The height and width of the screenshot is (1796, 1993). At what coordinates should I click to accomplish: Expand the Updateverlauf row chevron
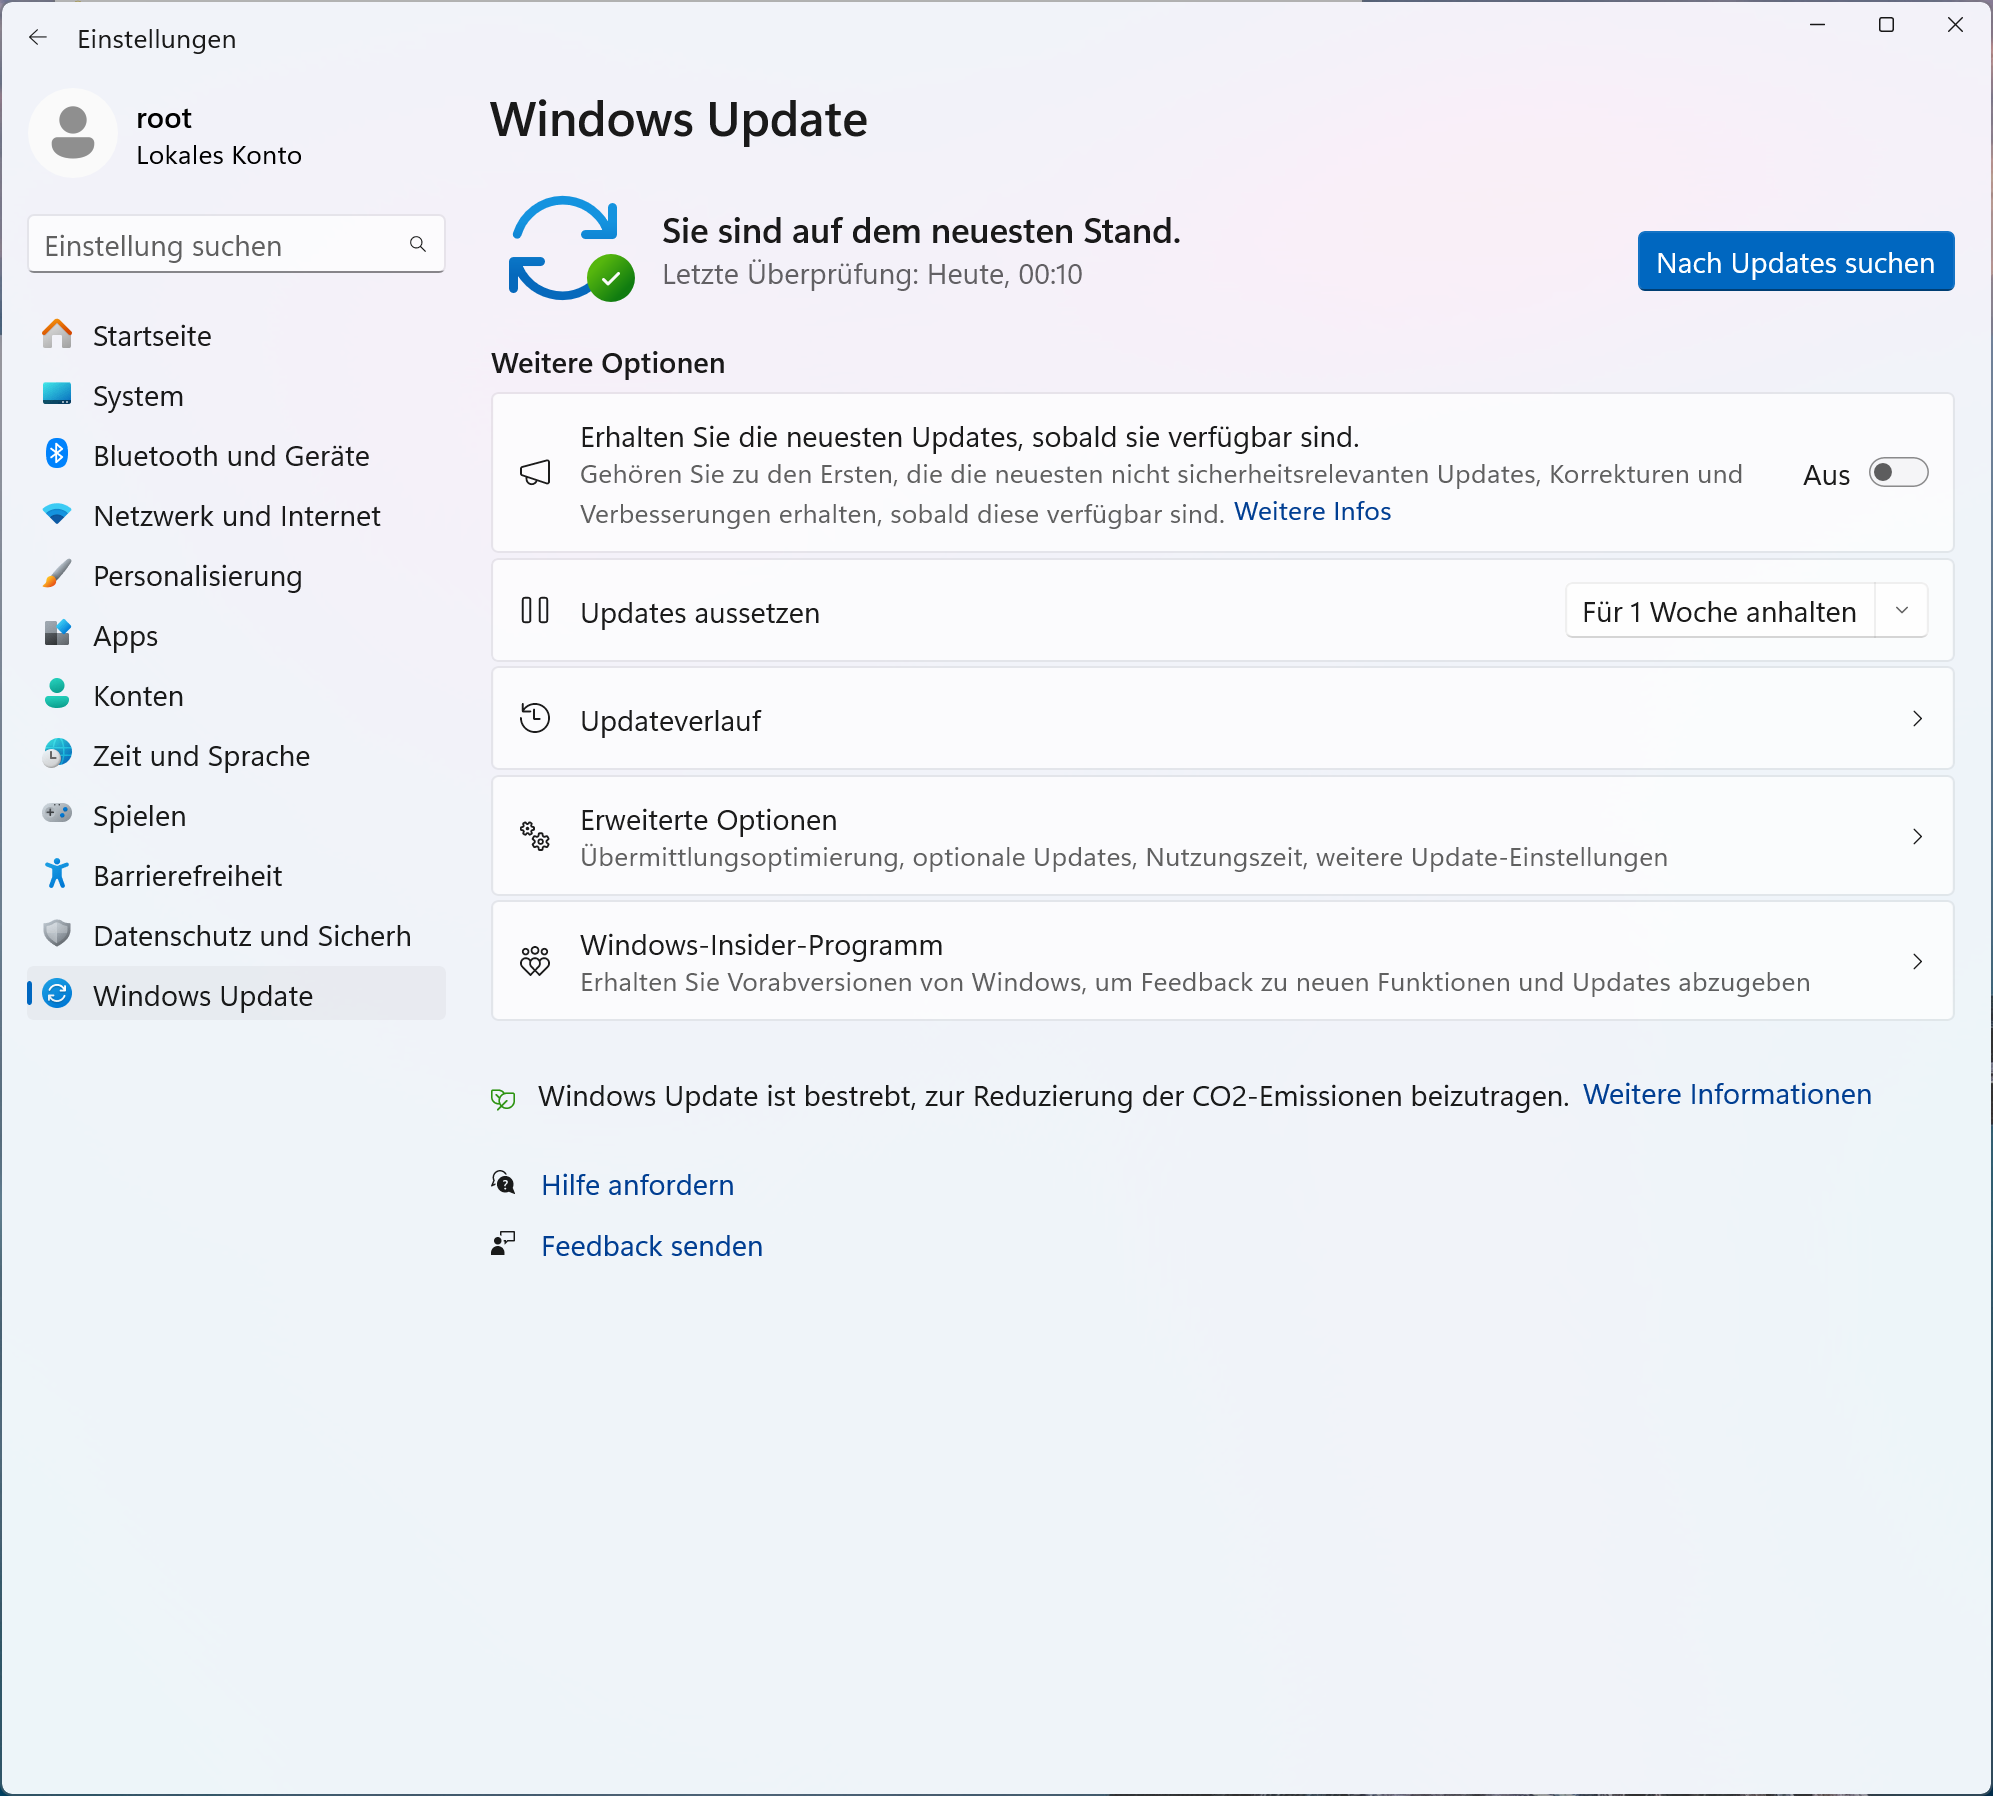[x=1917, y=719]
